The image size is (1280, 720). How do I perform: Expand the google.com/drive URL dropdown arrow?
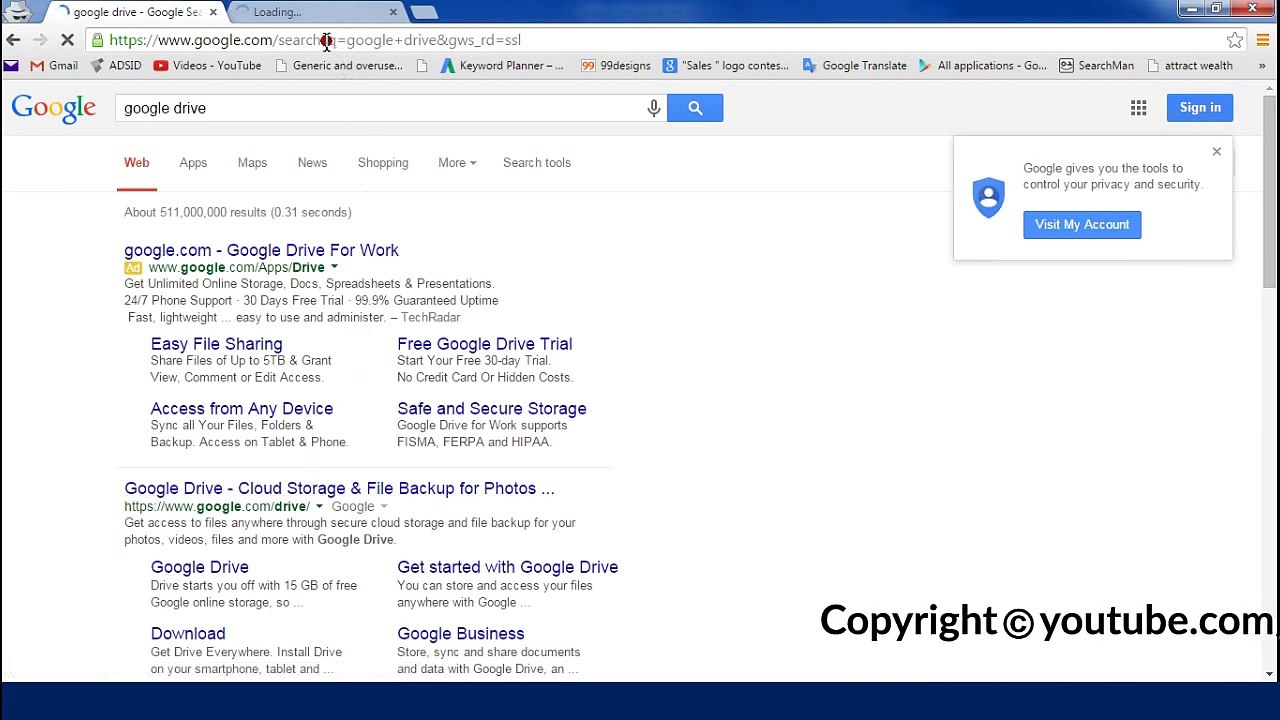click(319, 507)
